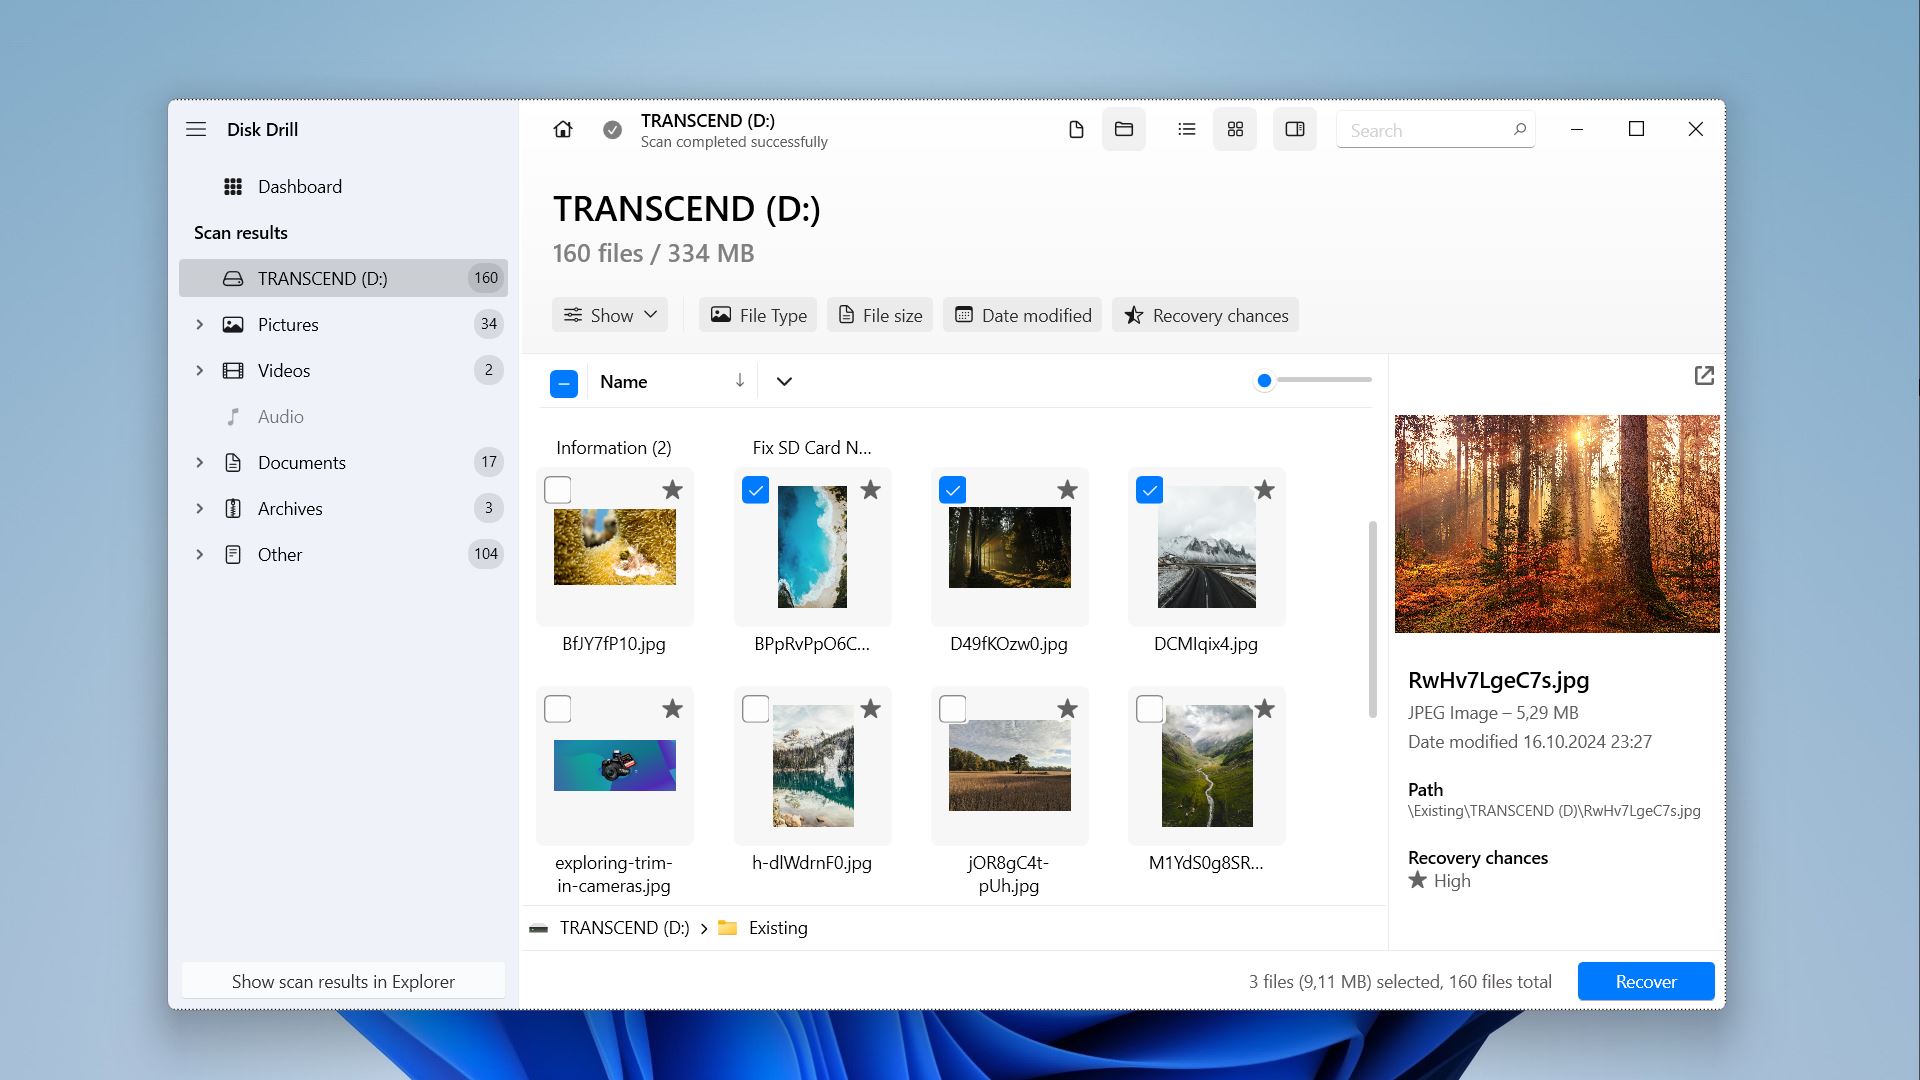
Task: Expand the Documents category
Action: (x=199, y=462)
